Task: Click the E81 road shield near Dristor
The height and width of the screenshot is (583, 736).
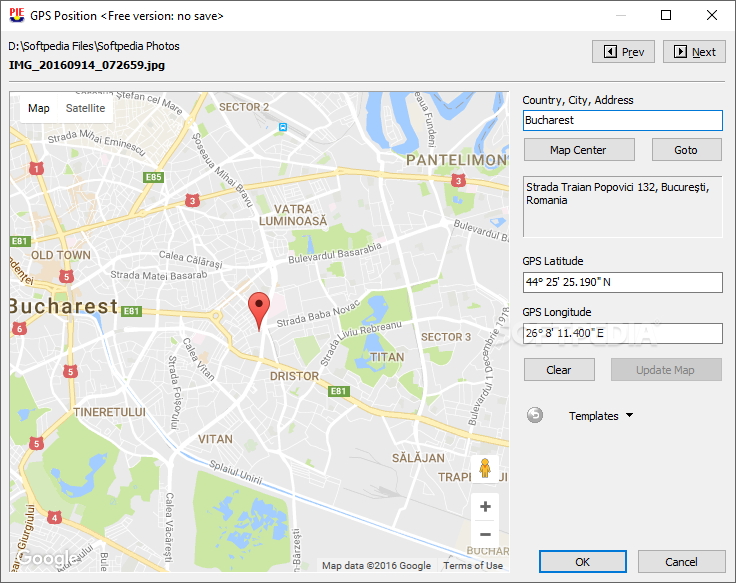Action: [x=338, y=391]
